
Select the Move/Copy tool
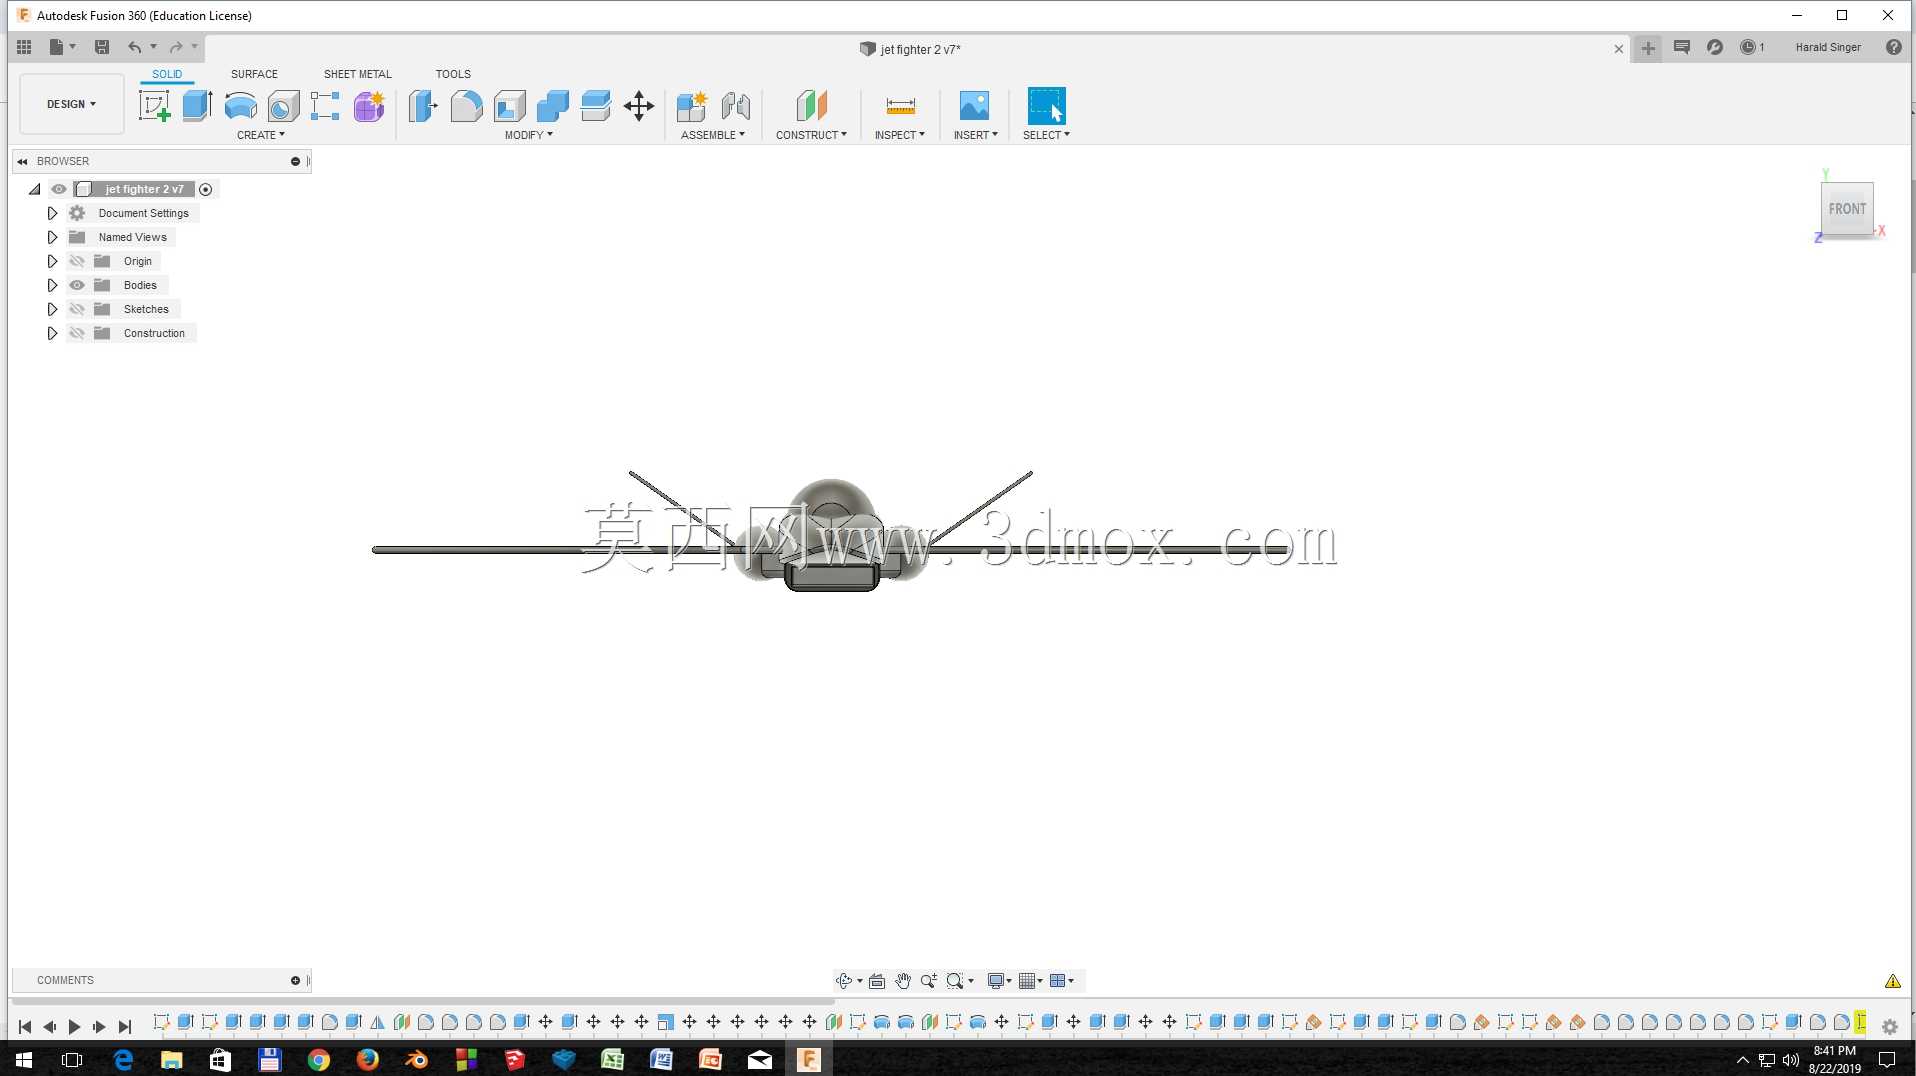[x=638, y=106]
